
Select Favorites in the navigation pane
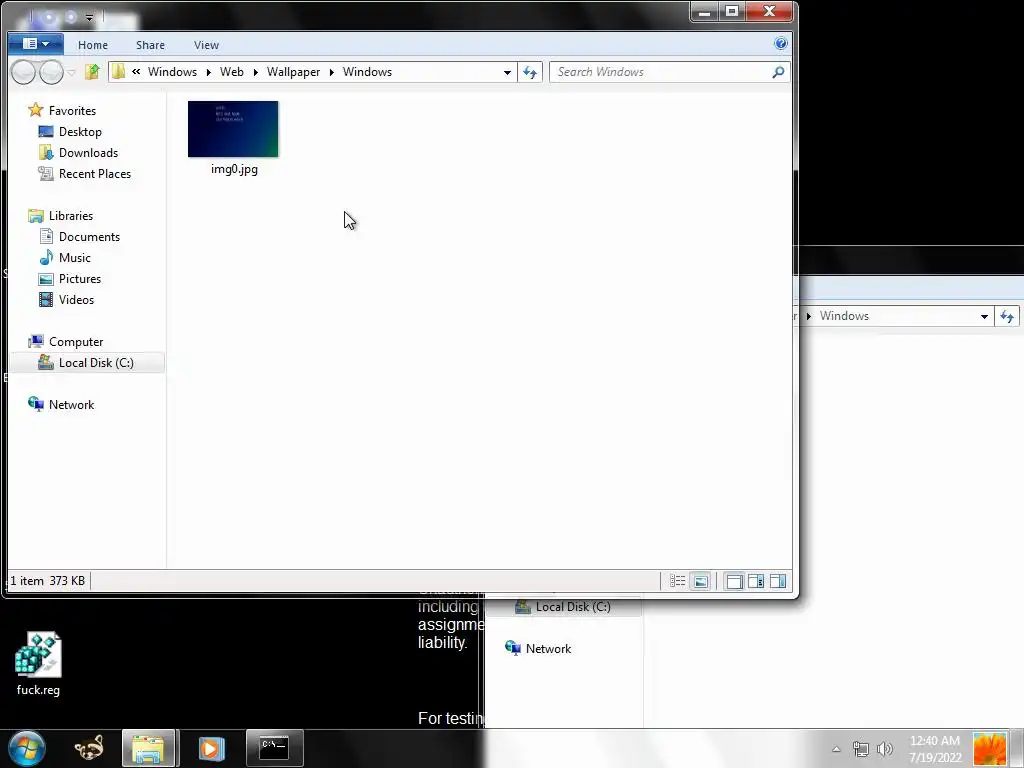click(x=72, y=111)
